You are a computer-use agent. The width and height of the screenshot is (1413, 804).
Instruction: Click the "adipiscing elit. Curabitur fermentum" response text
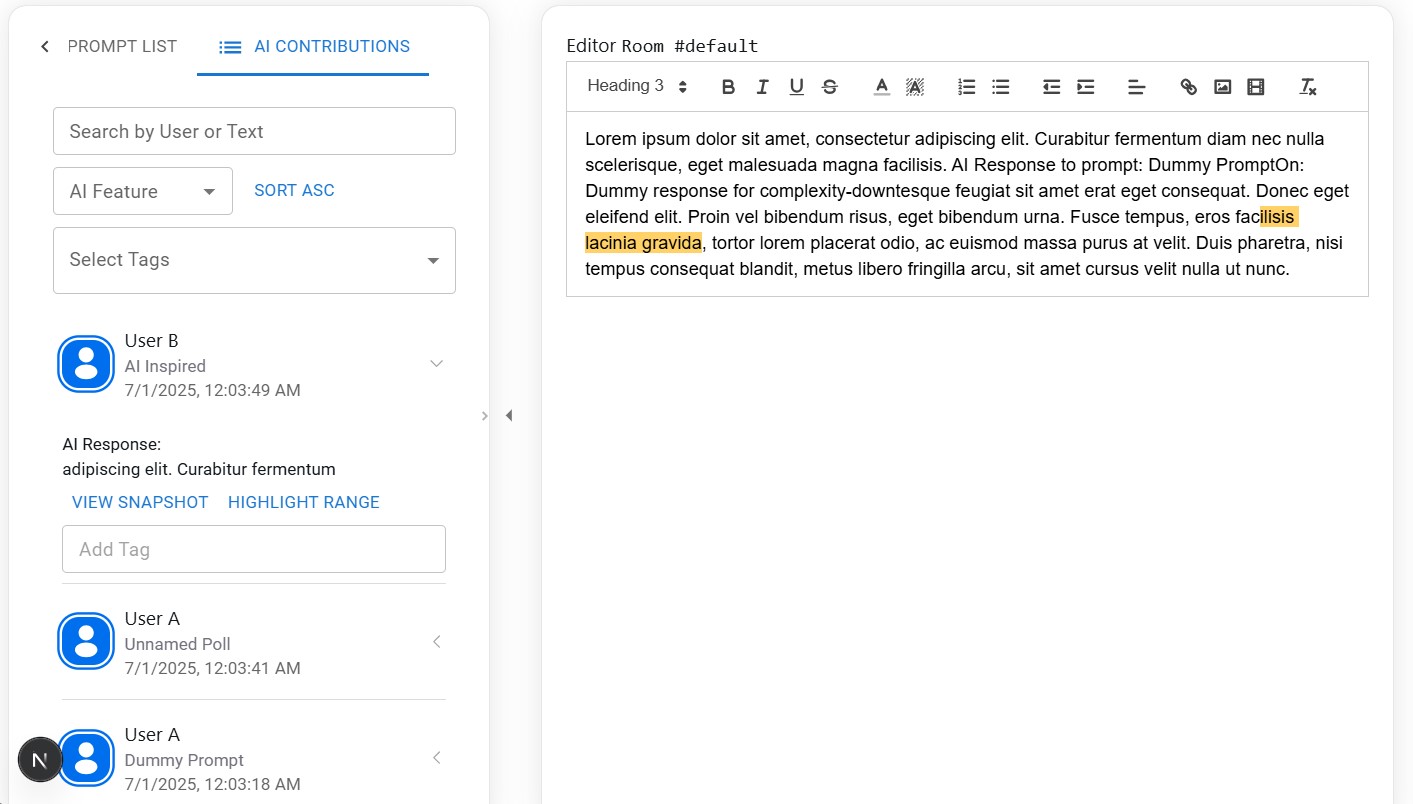click(x=199, y=469)
